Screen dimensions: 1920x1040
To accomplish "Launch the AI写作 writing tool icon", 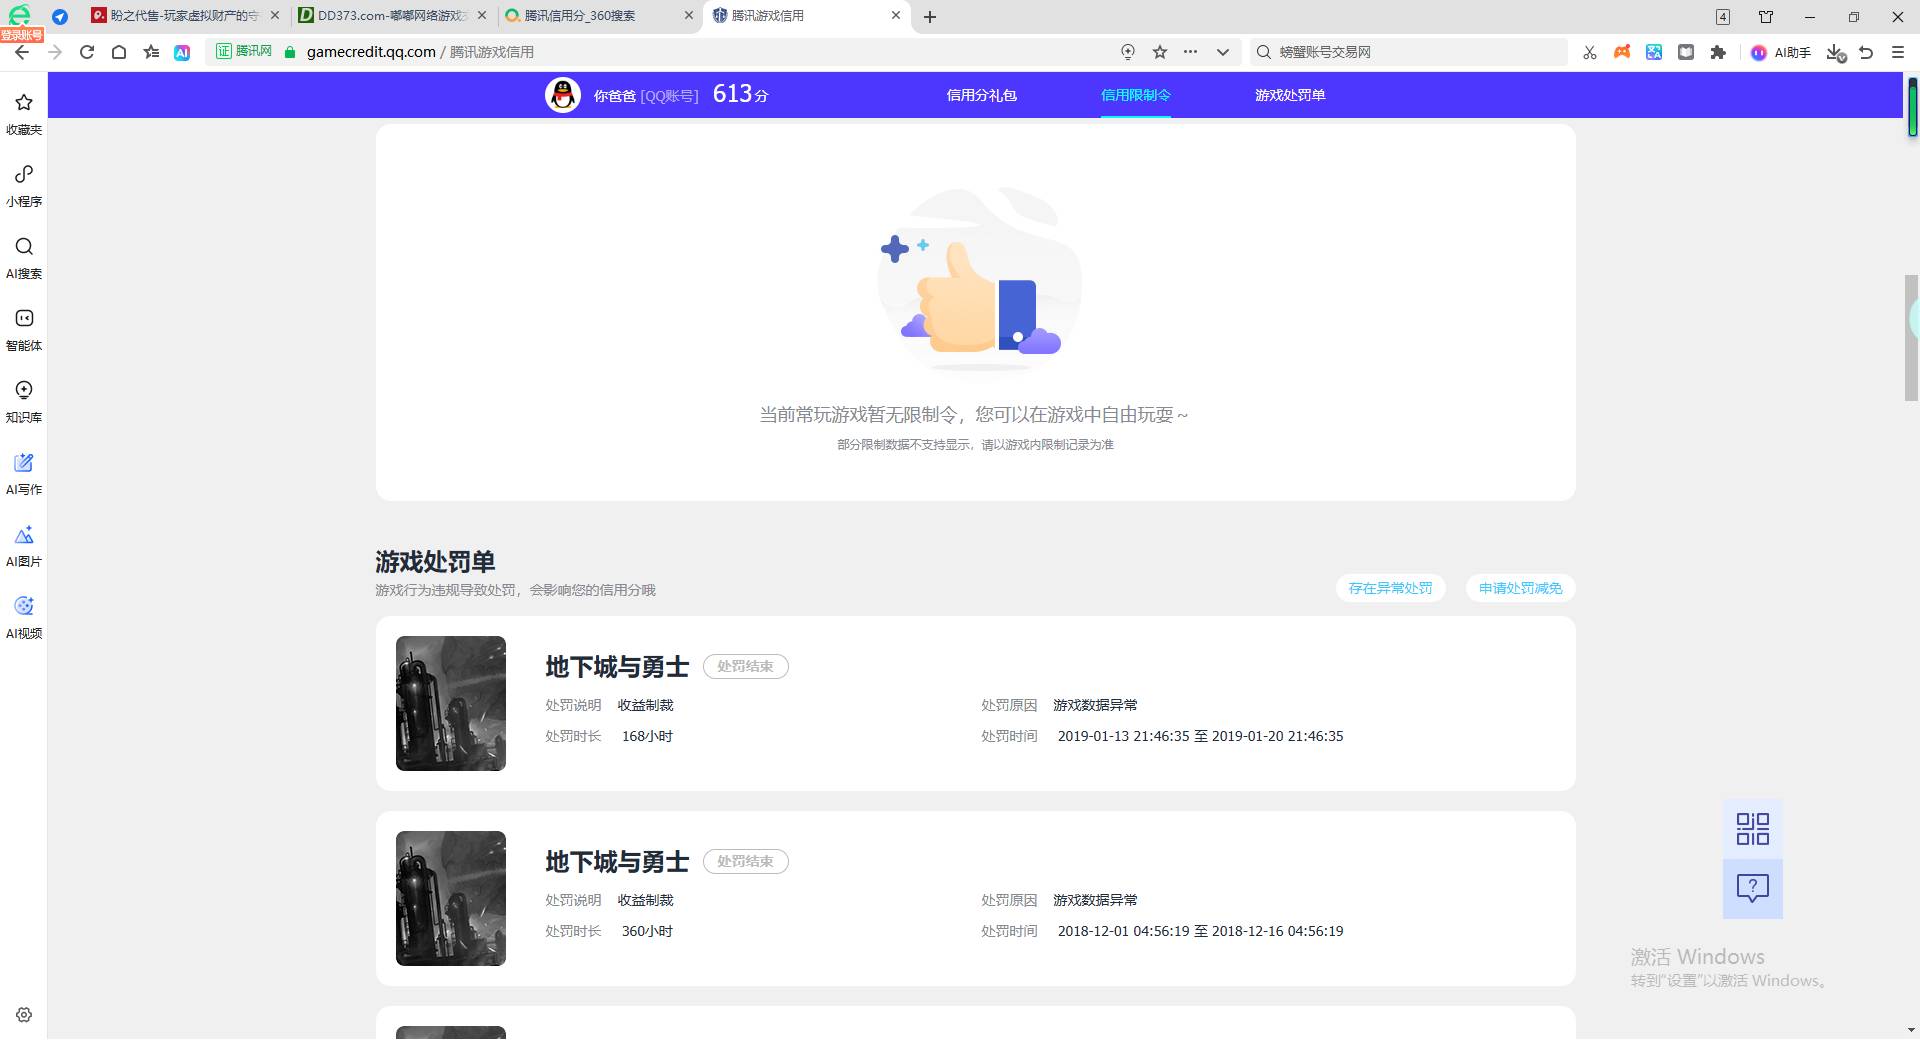I will pos(24,472).
